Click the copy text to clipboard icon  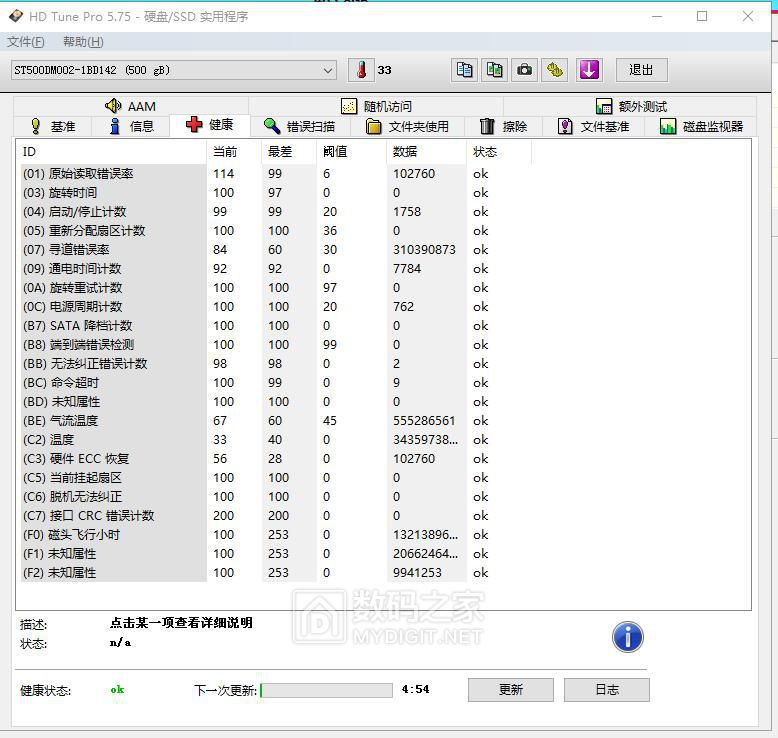click(464, 70)
